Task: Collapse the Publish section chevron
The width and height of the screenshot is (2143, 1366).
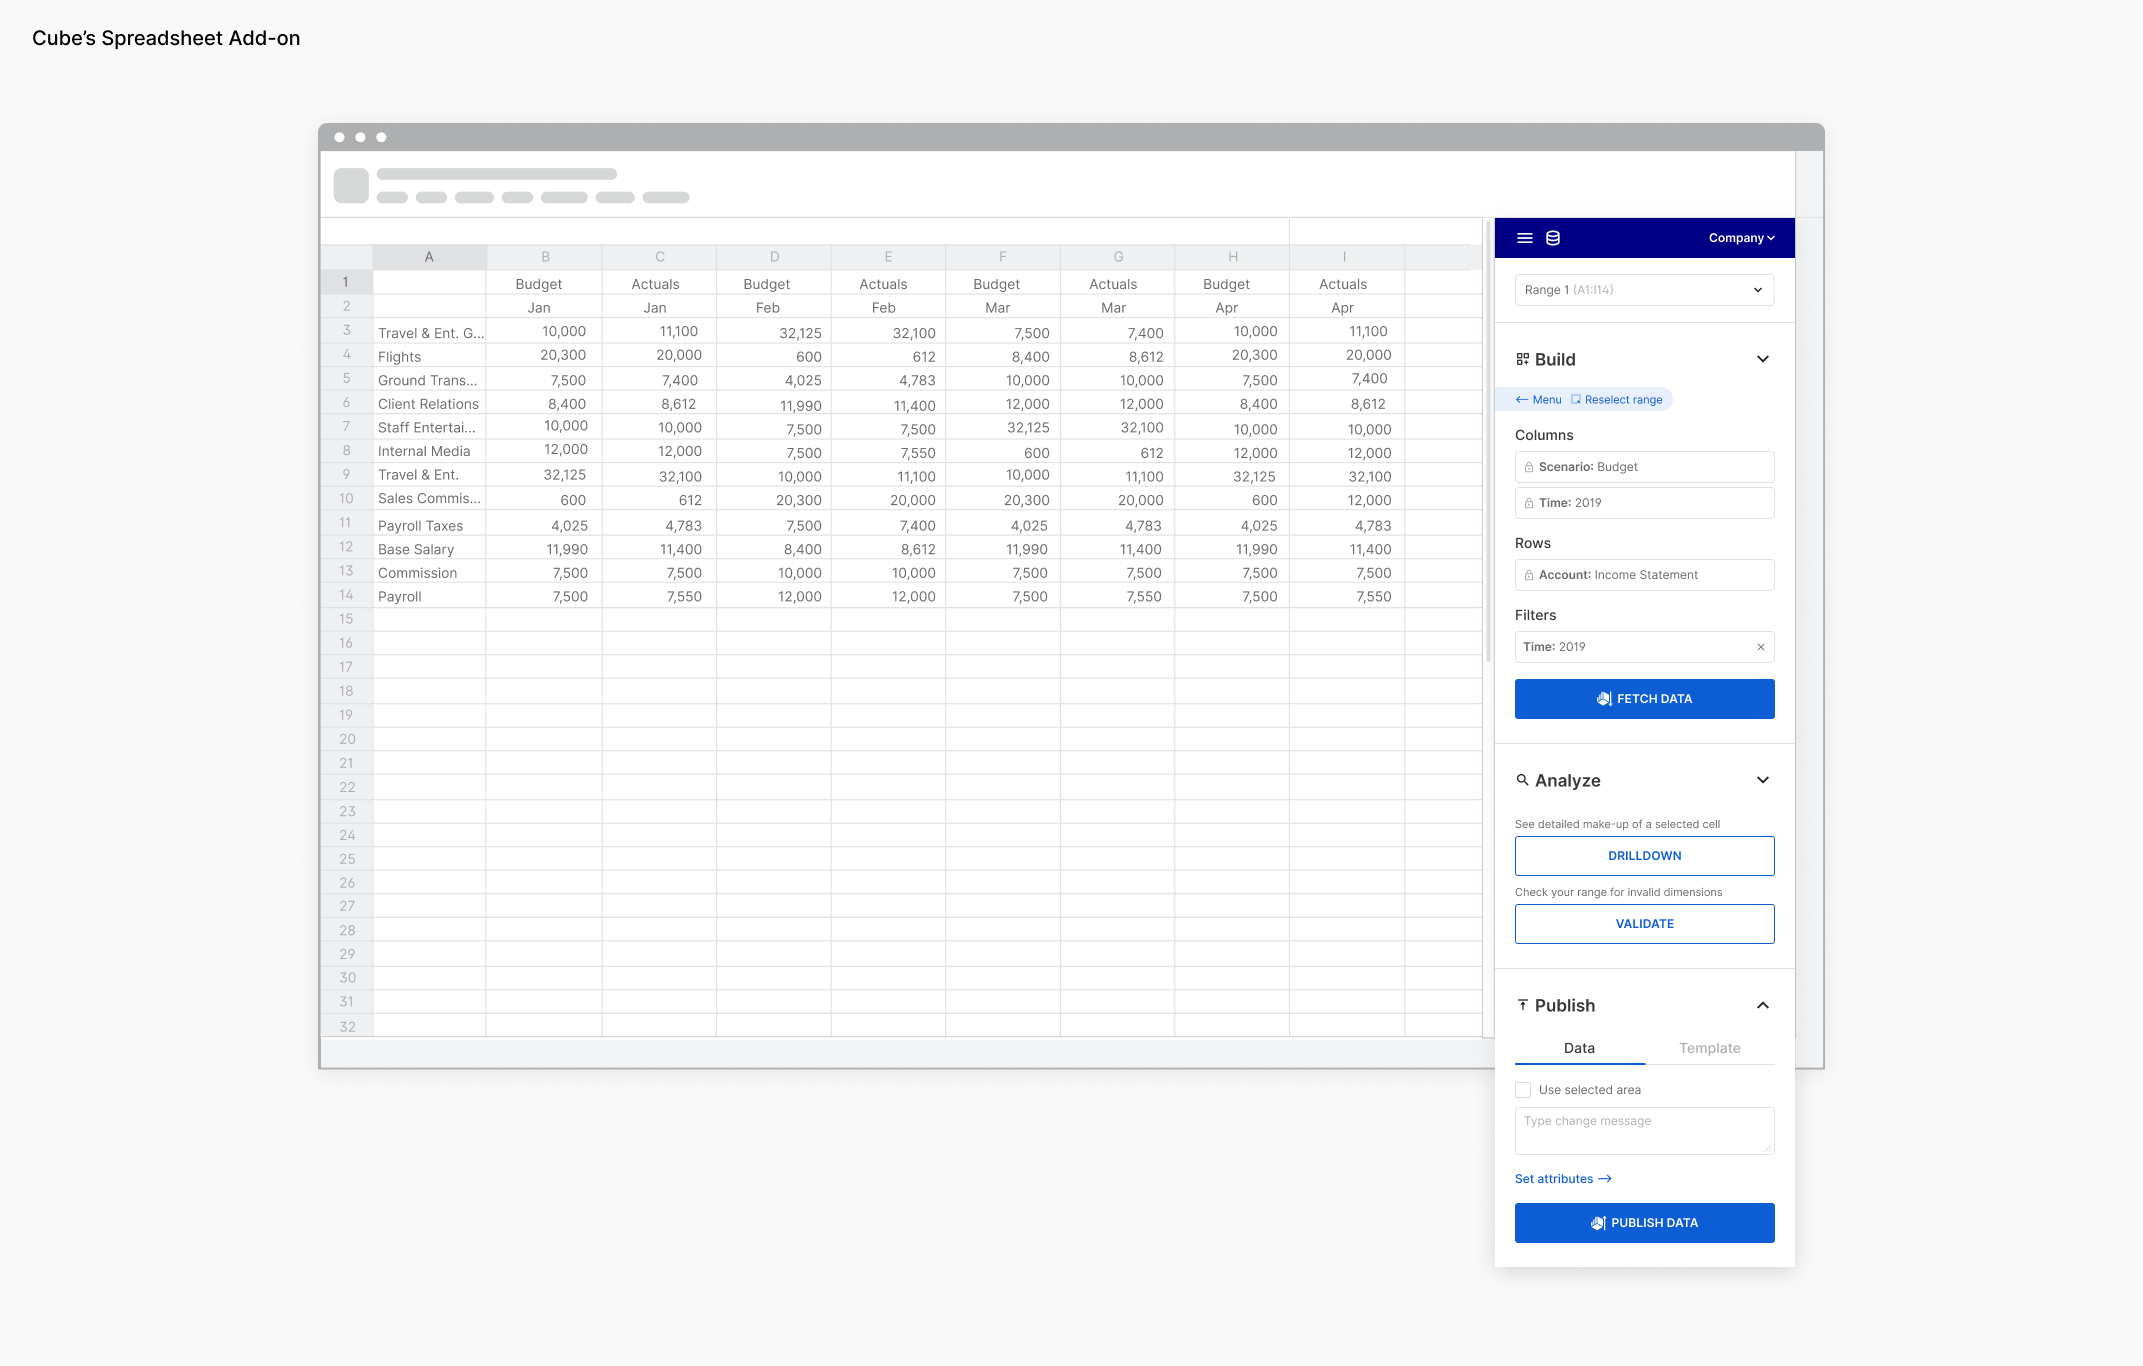Action: [x=1762, y=1005]
